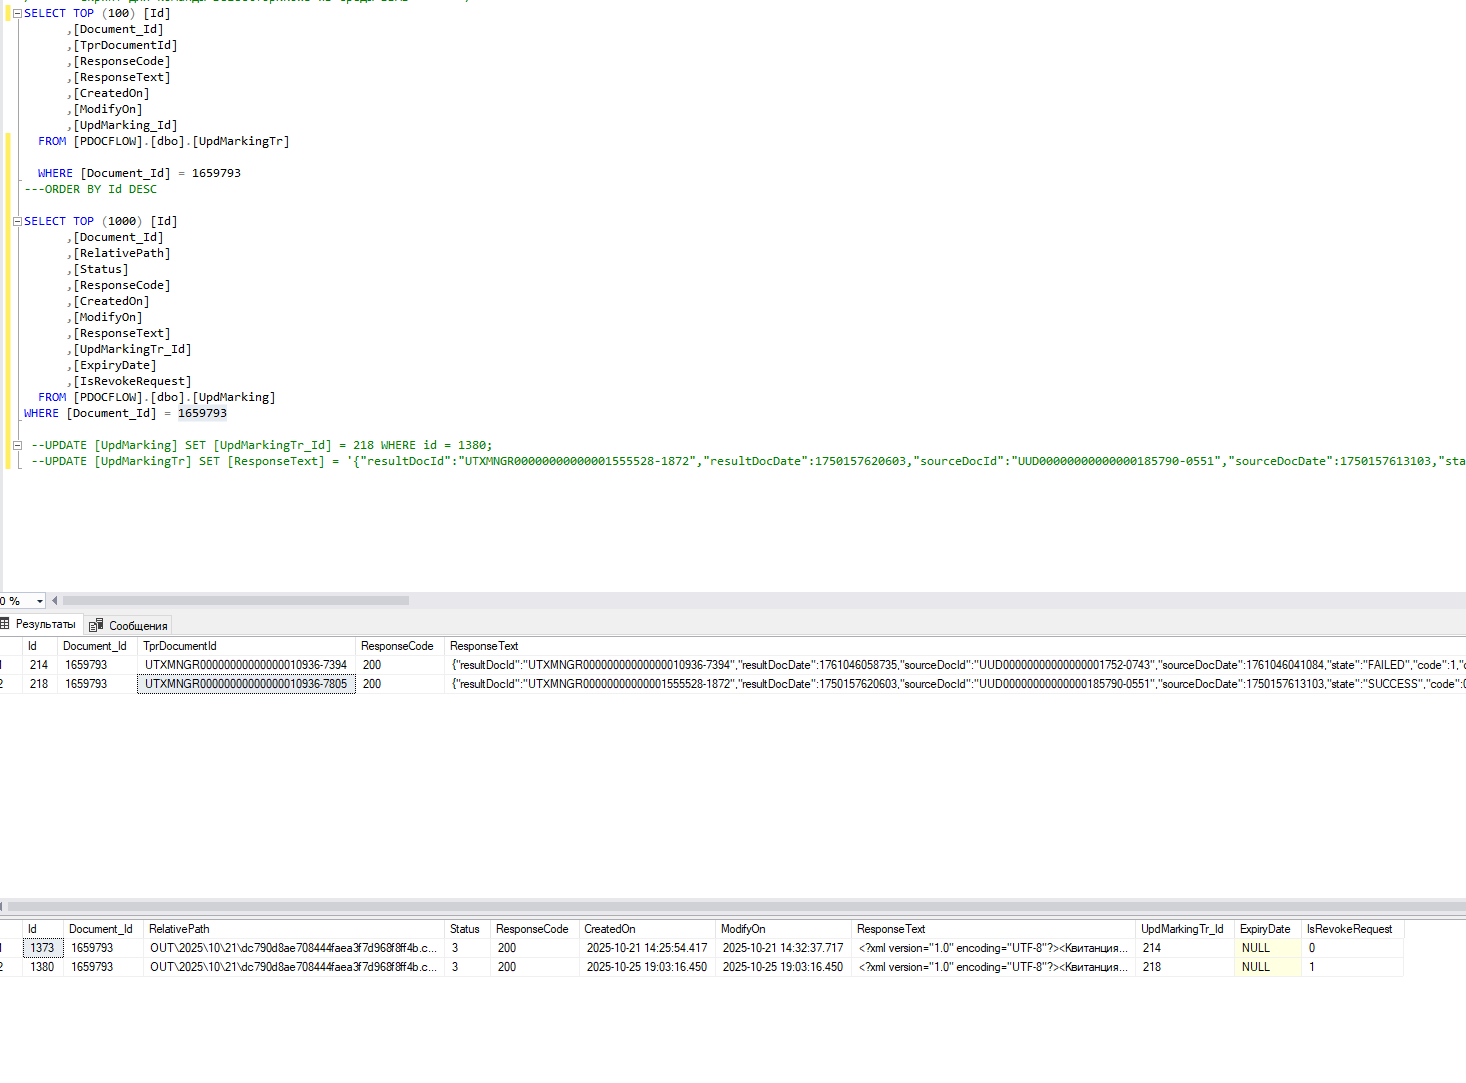
Task: Collapse the SELECT TOP (1000) query block
Action: tap(17, 221)
